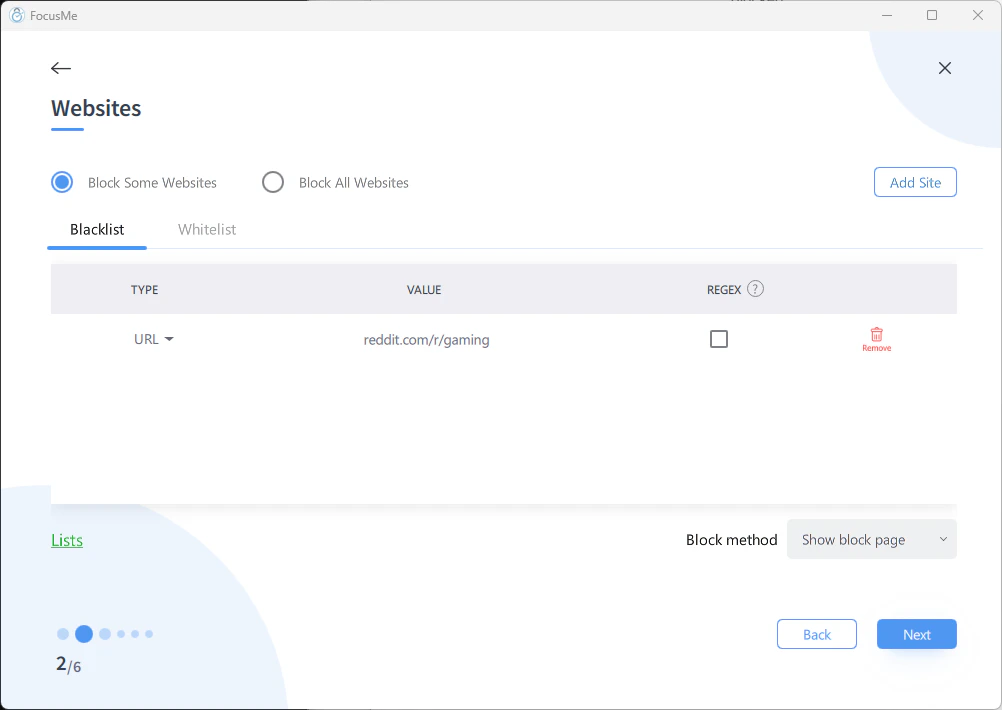Click the reddit.com/r/gaming value cell

[426, 340]
